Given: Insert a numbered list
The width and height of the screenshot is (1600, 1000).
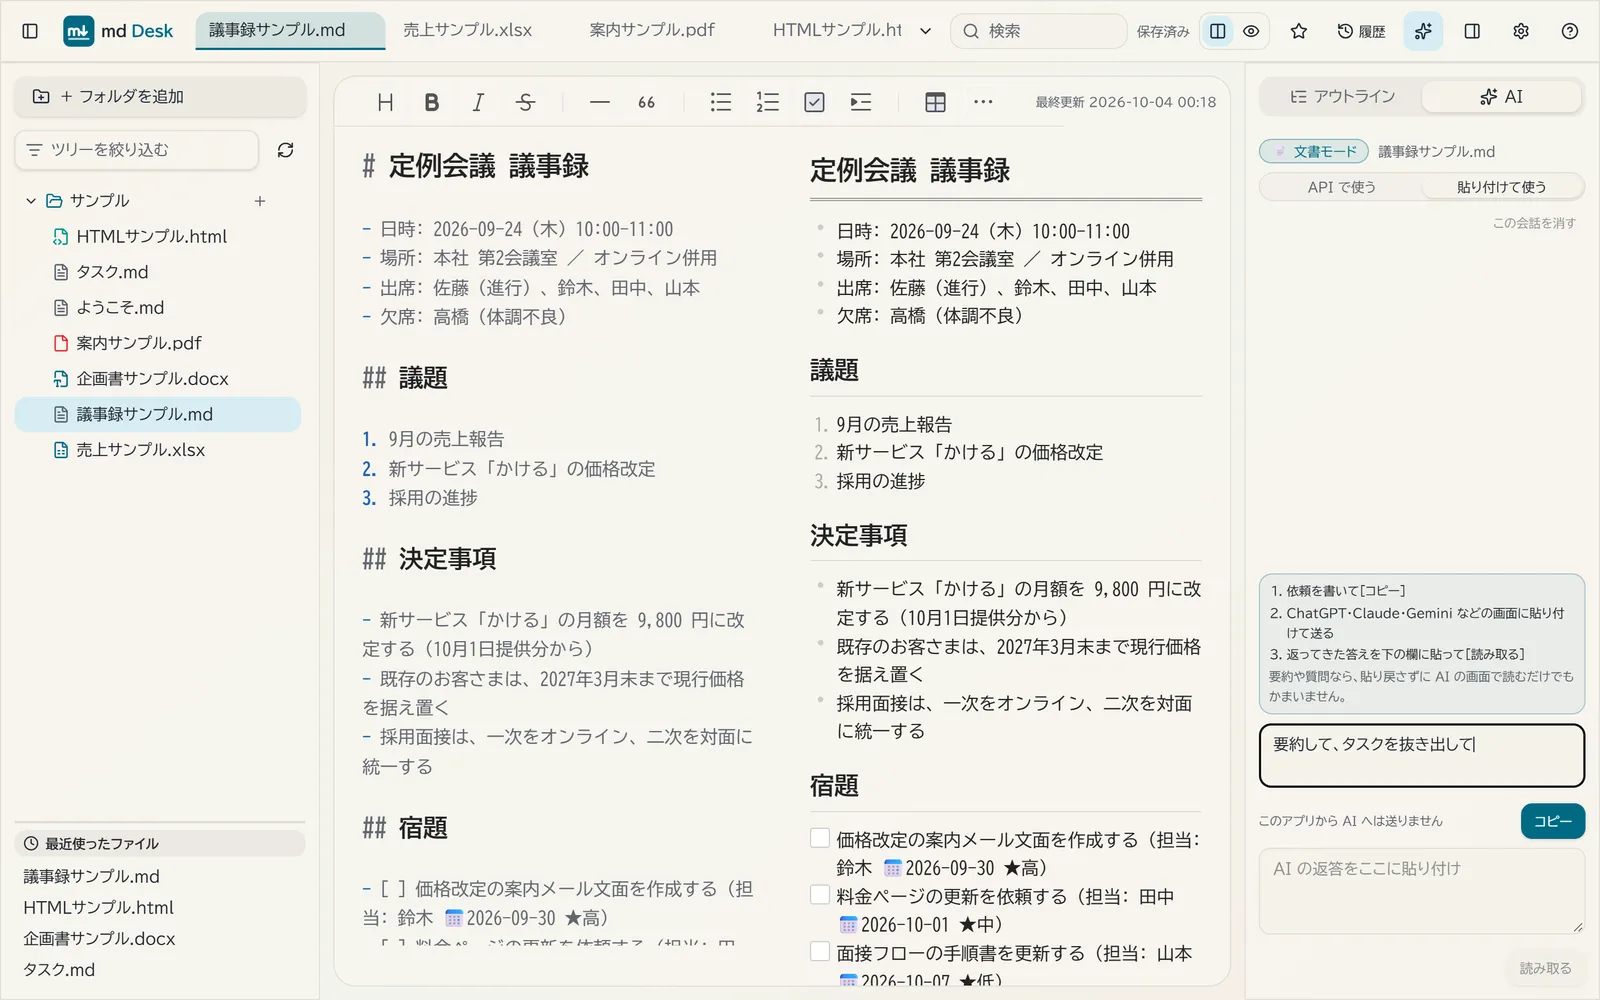Looking at the screenshot, I should click(x=767, y=102).
